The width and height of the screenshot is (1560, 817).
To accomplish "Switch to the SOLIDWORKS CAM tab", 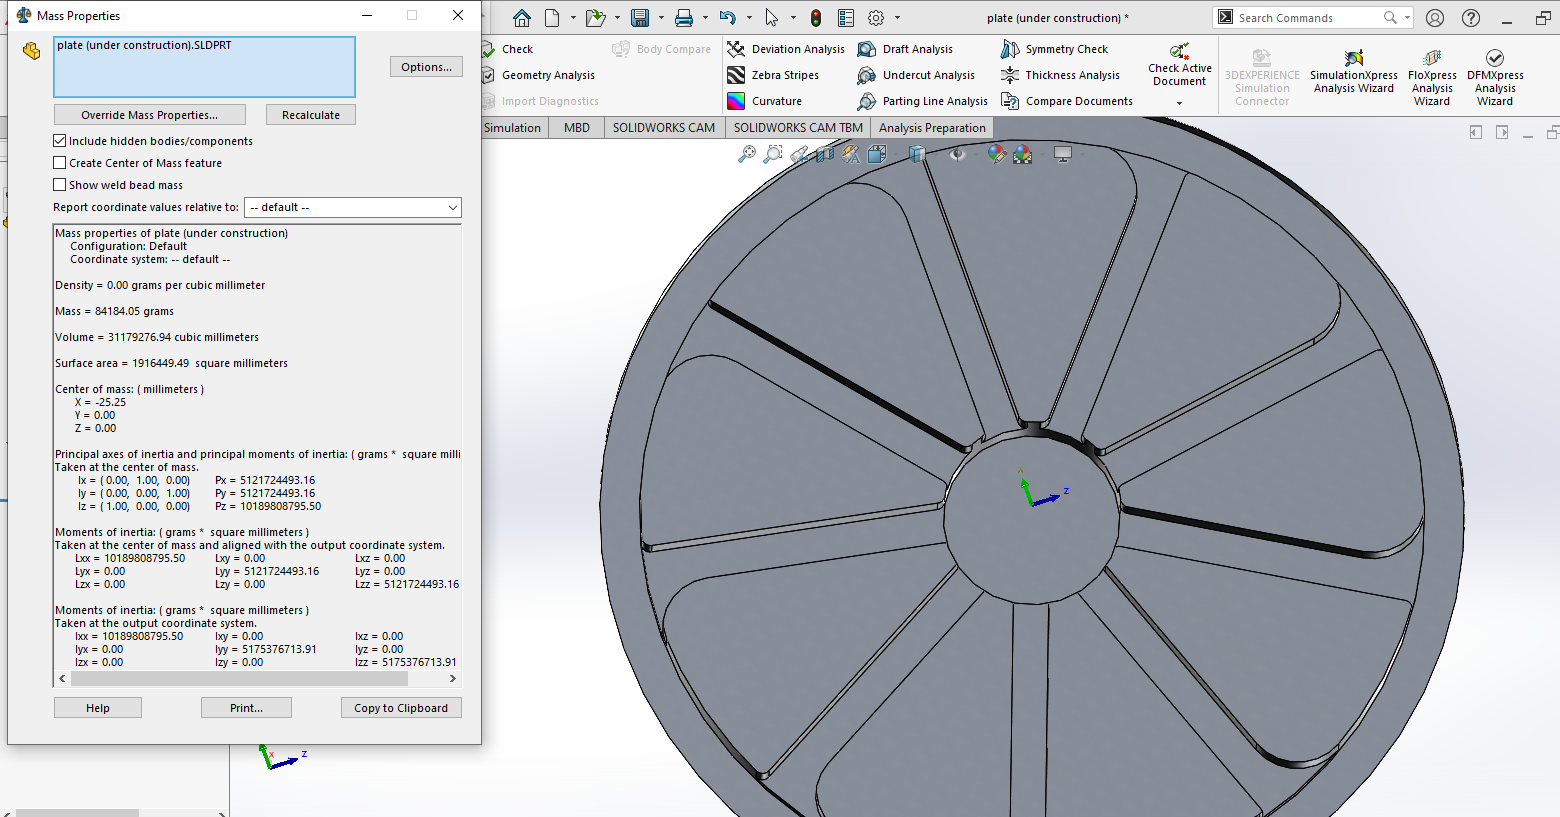I will tap(663, 127).
